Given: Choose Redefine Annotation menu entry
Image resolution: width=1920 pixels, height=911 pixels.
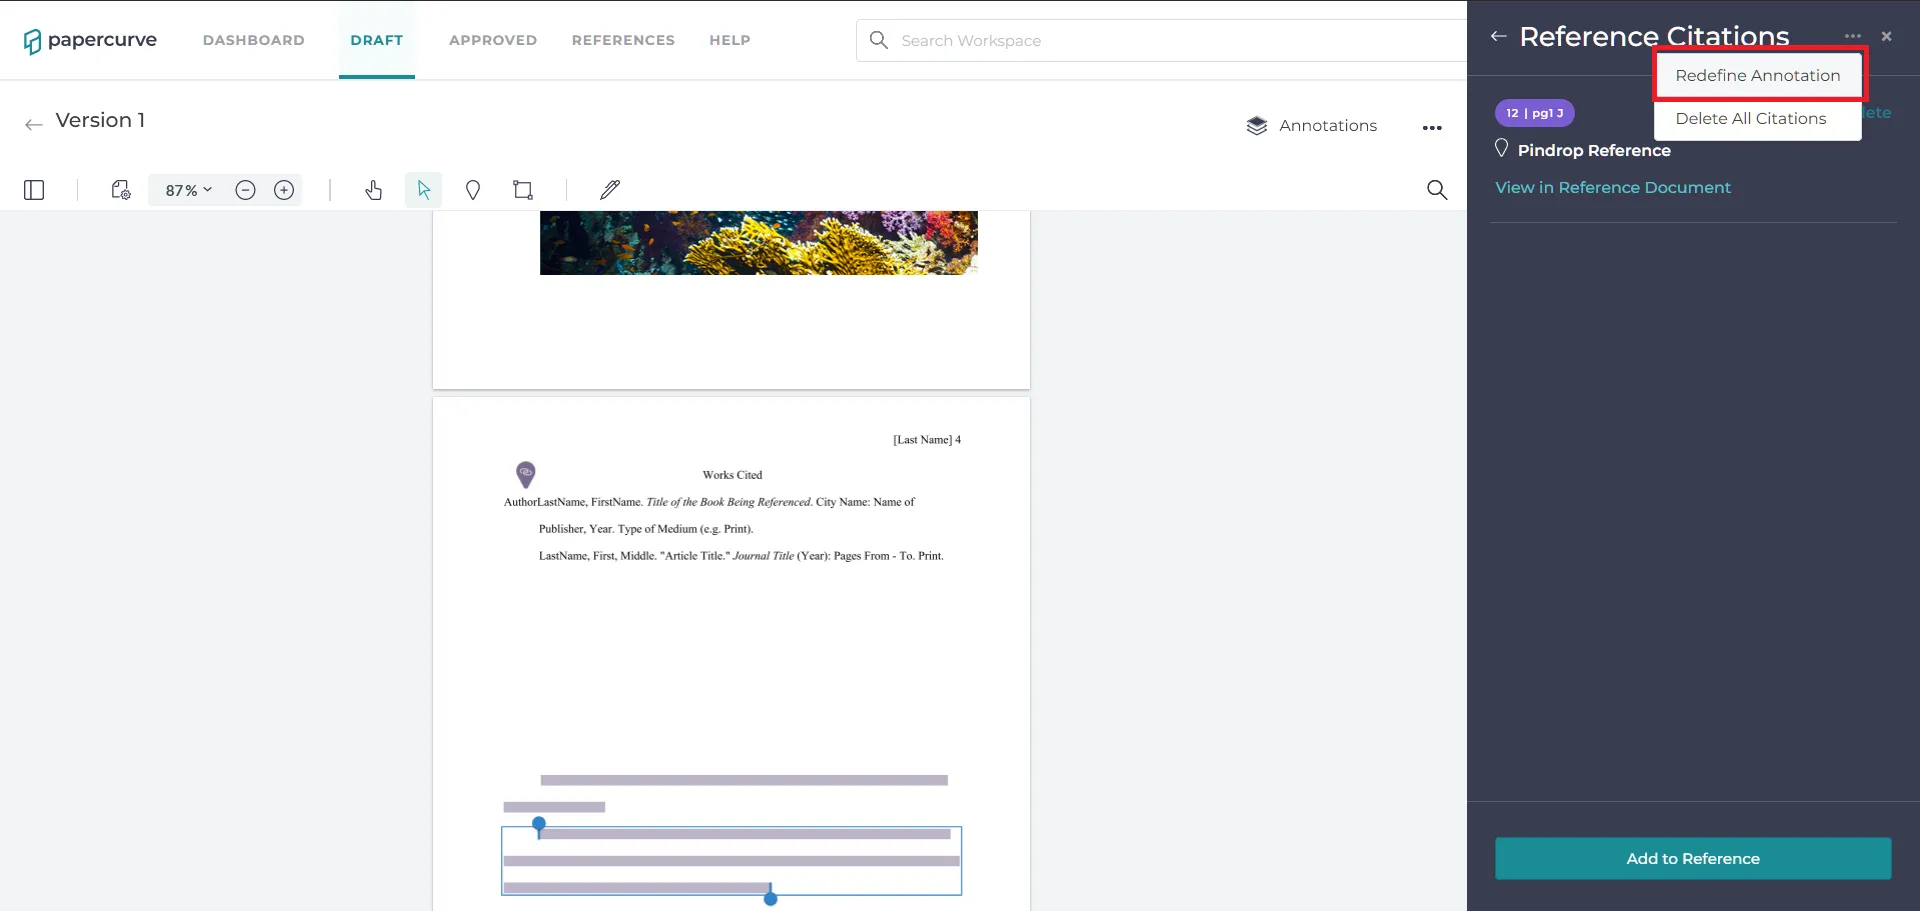Looking at the screenshot, I should tap(1758, 76).
